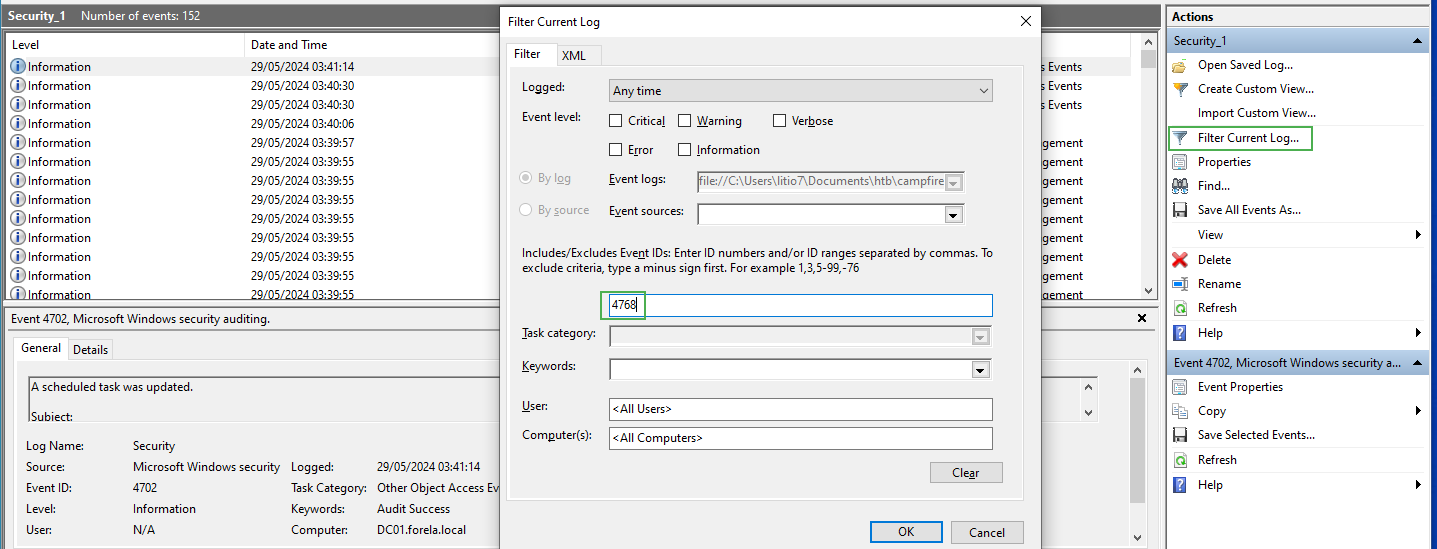
Task: Click the info icon of the 03:39:57 event
Action: pyautogui.click(x=18, y=143)
